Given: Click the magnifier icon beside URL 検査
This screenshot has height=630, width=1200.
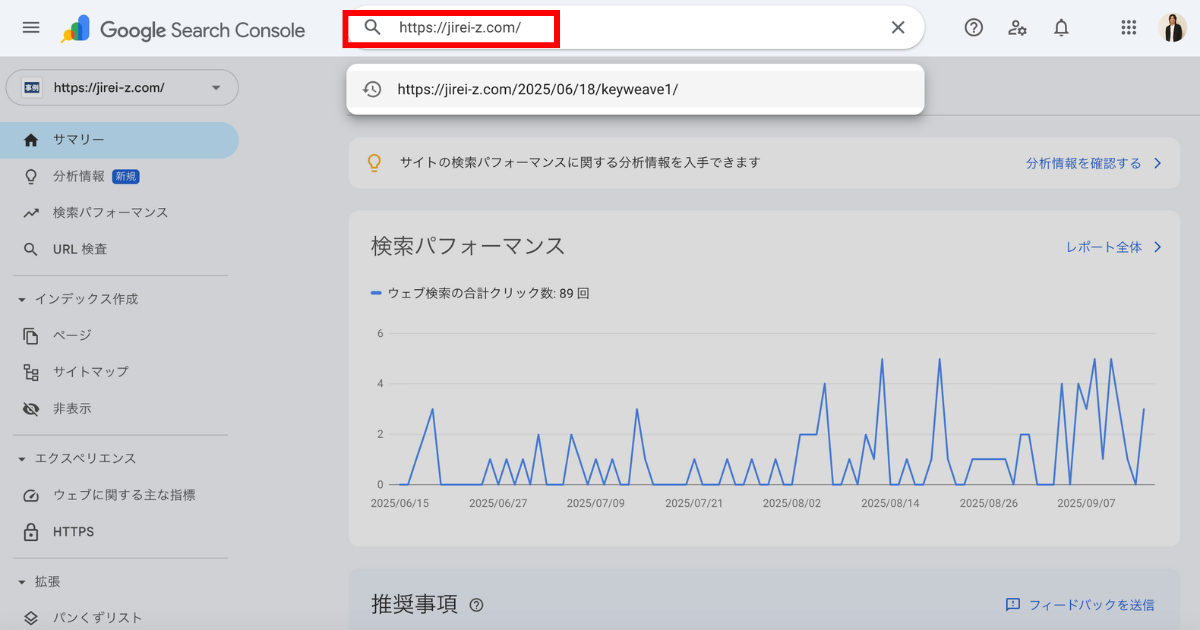Looking at the screenshot, I should [31, 249].
